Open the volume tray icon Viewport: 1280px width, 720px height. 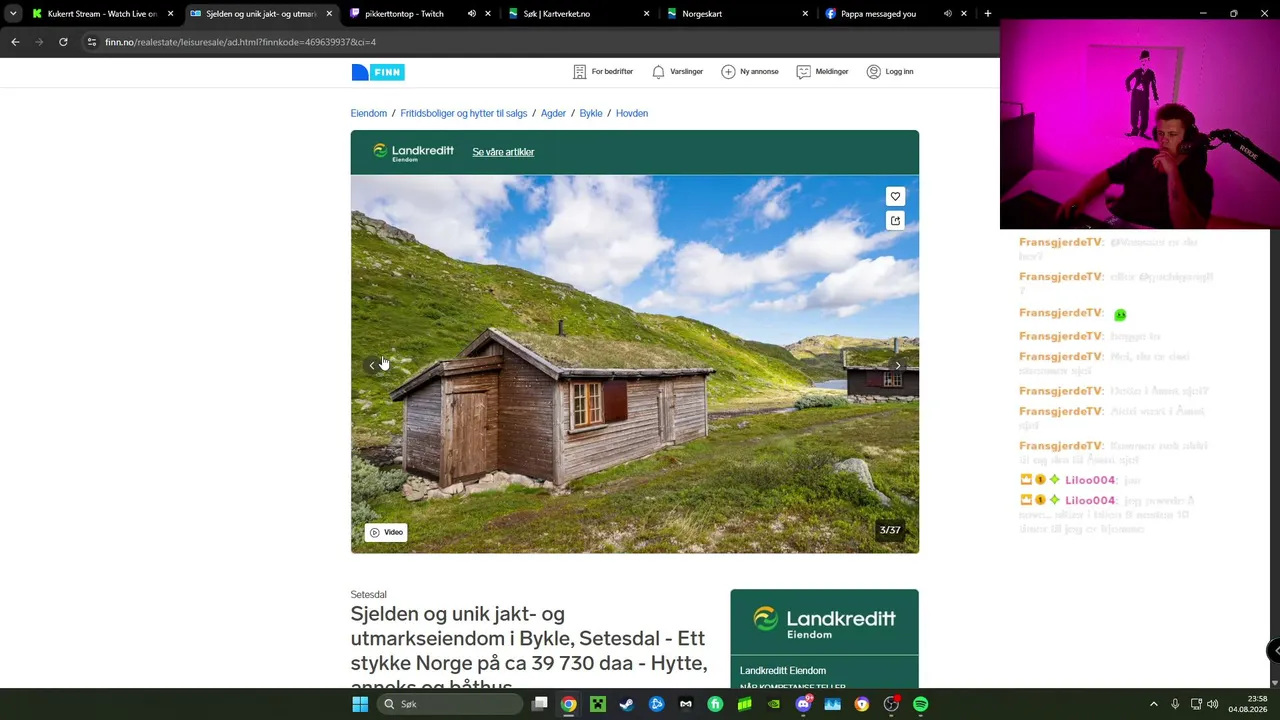(1212, 704)
